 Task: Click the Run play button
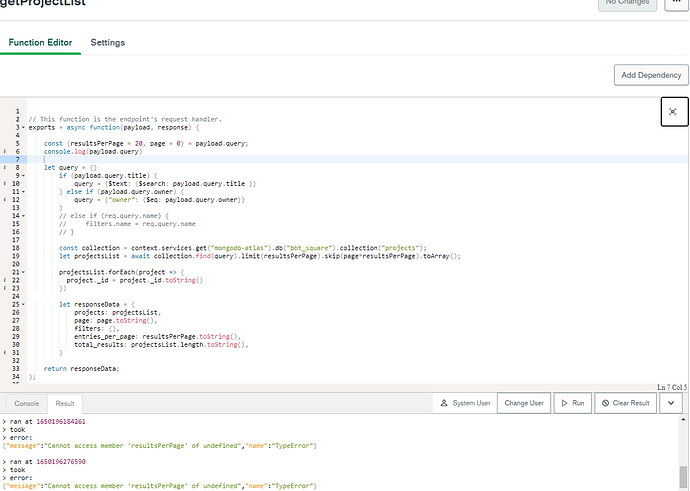[x=574, y=403]
